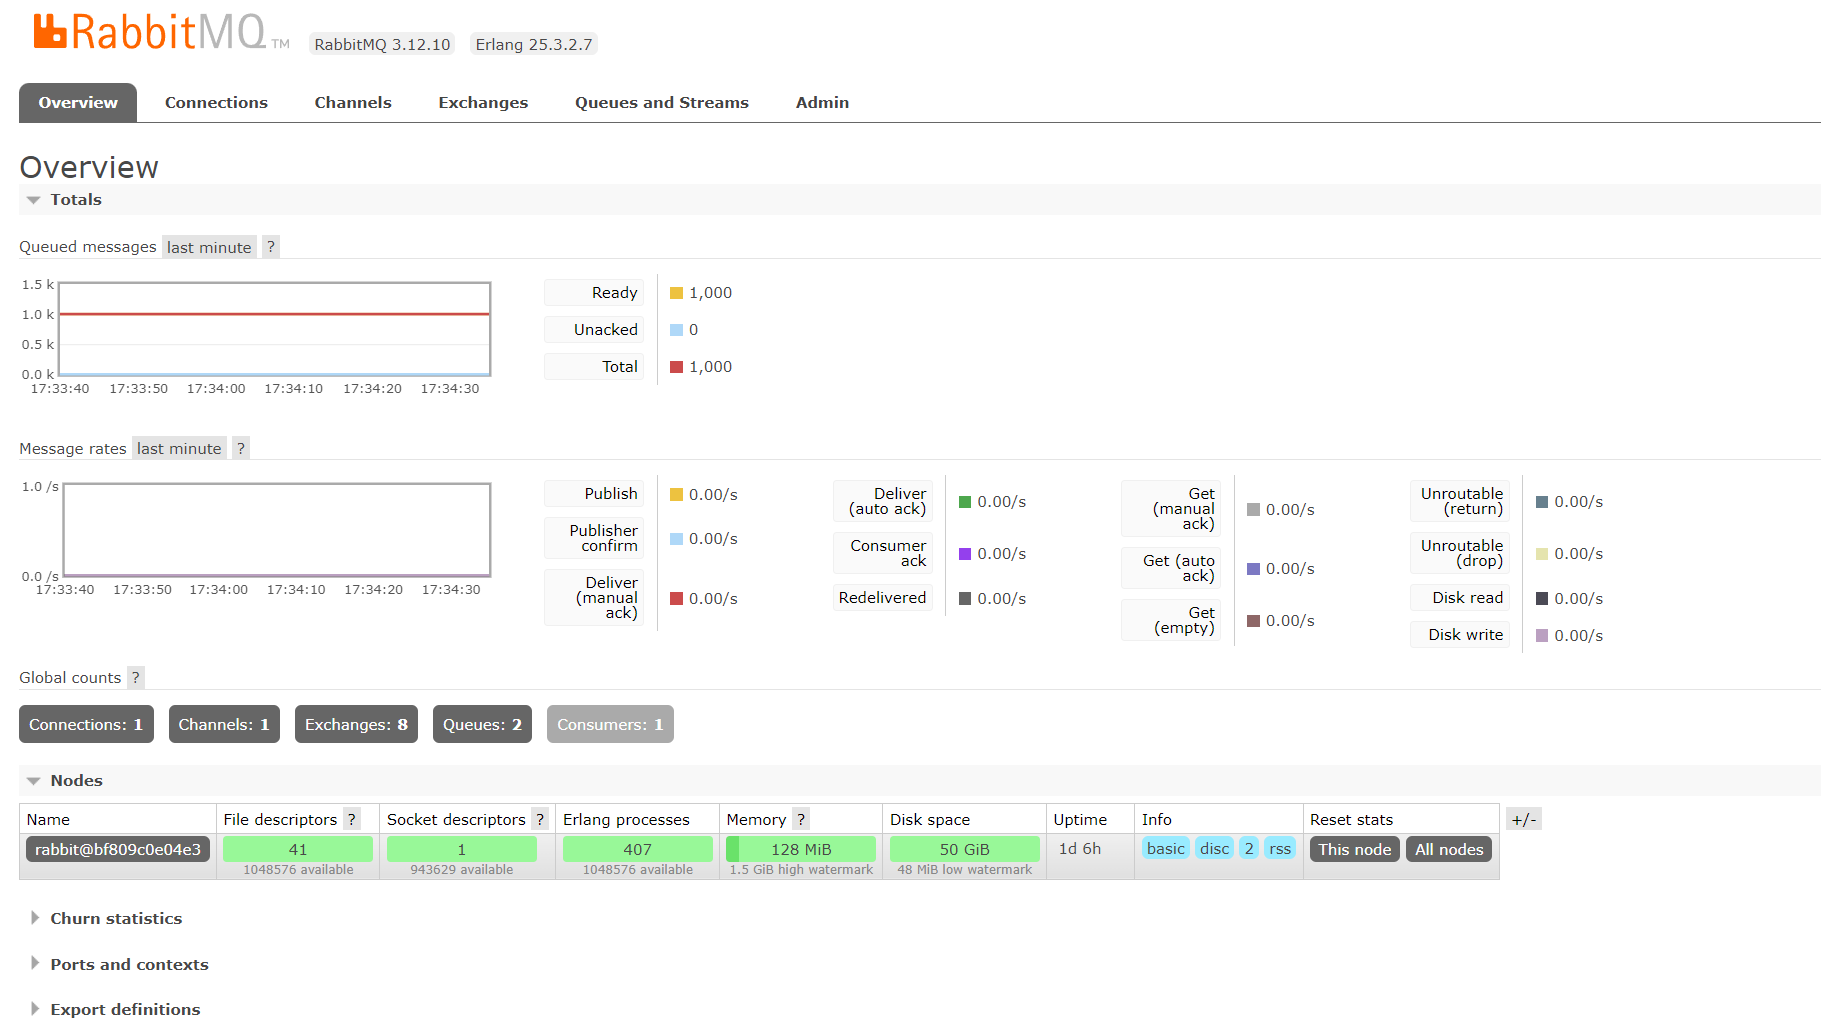Image resolution: width=1821 pixels, height=1025 pixels.
Task: Click the Queued messages chart
Action: 274,329
